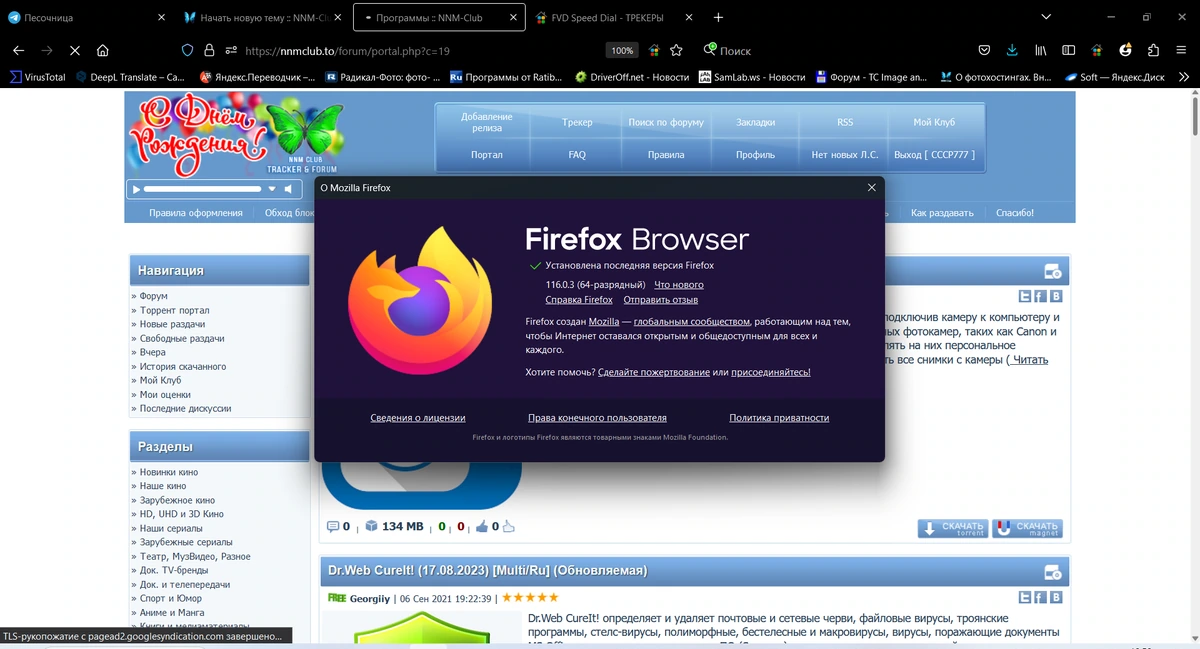Close the Песочница tab
This screenshot has width=1200, height=649.
click(x=162, y=17)
